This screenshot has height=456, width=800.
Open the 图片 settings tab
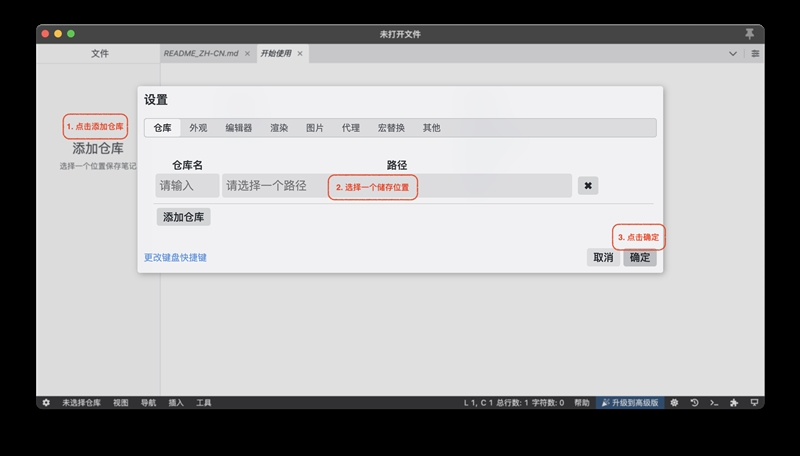[315, 128]
